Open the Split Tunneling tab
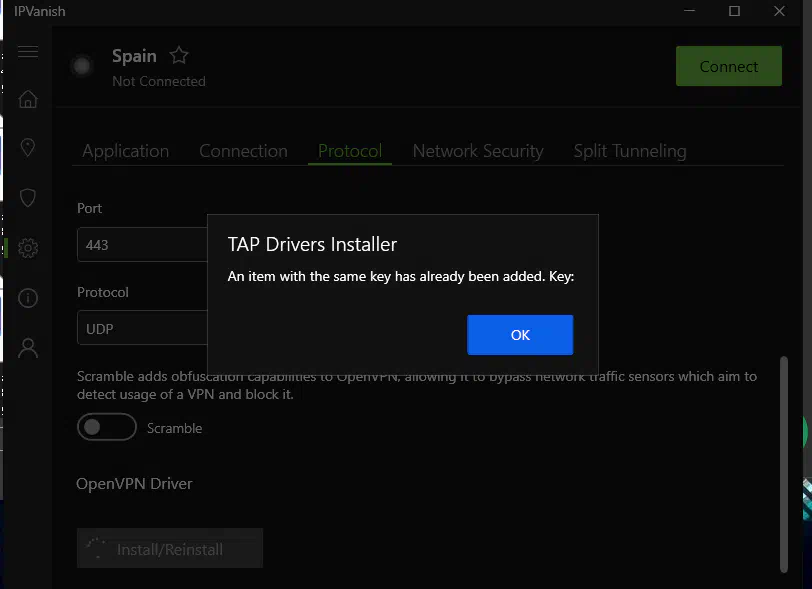 630,151
